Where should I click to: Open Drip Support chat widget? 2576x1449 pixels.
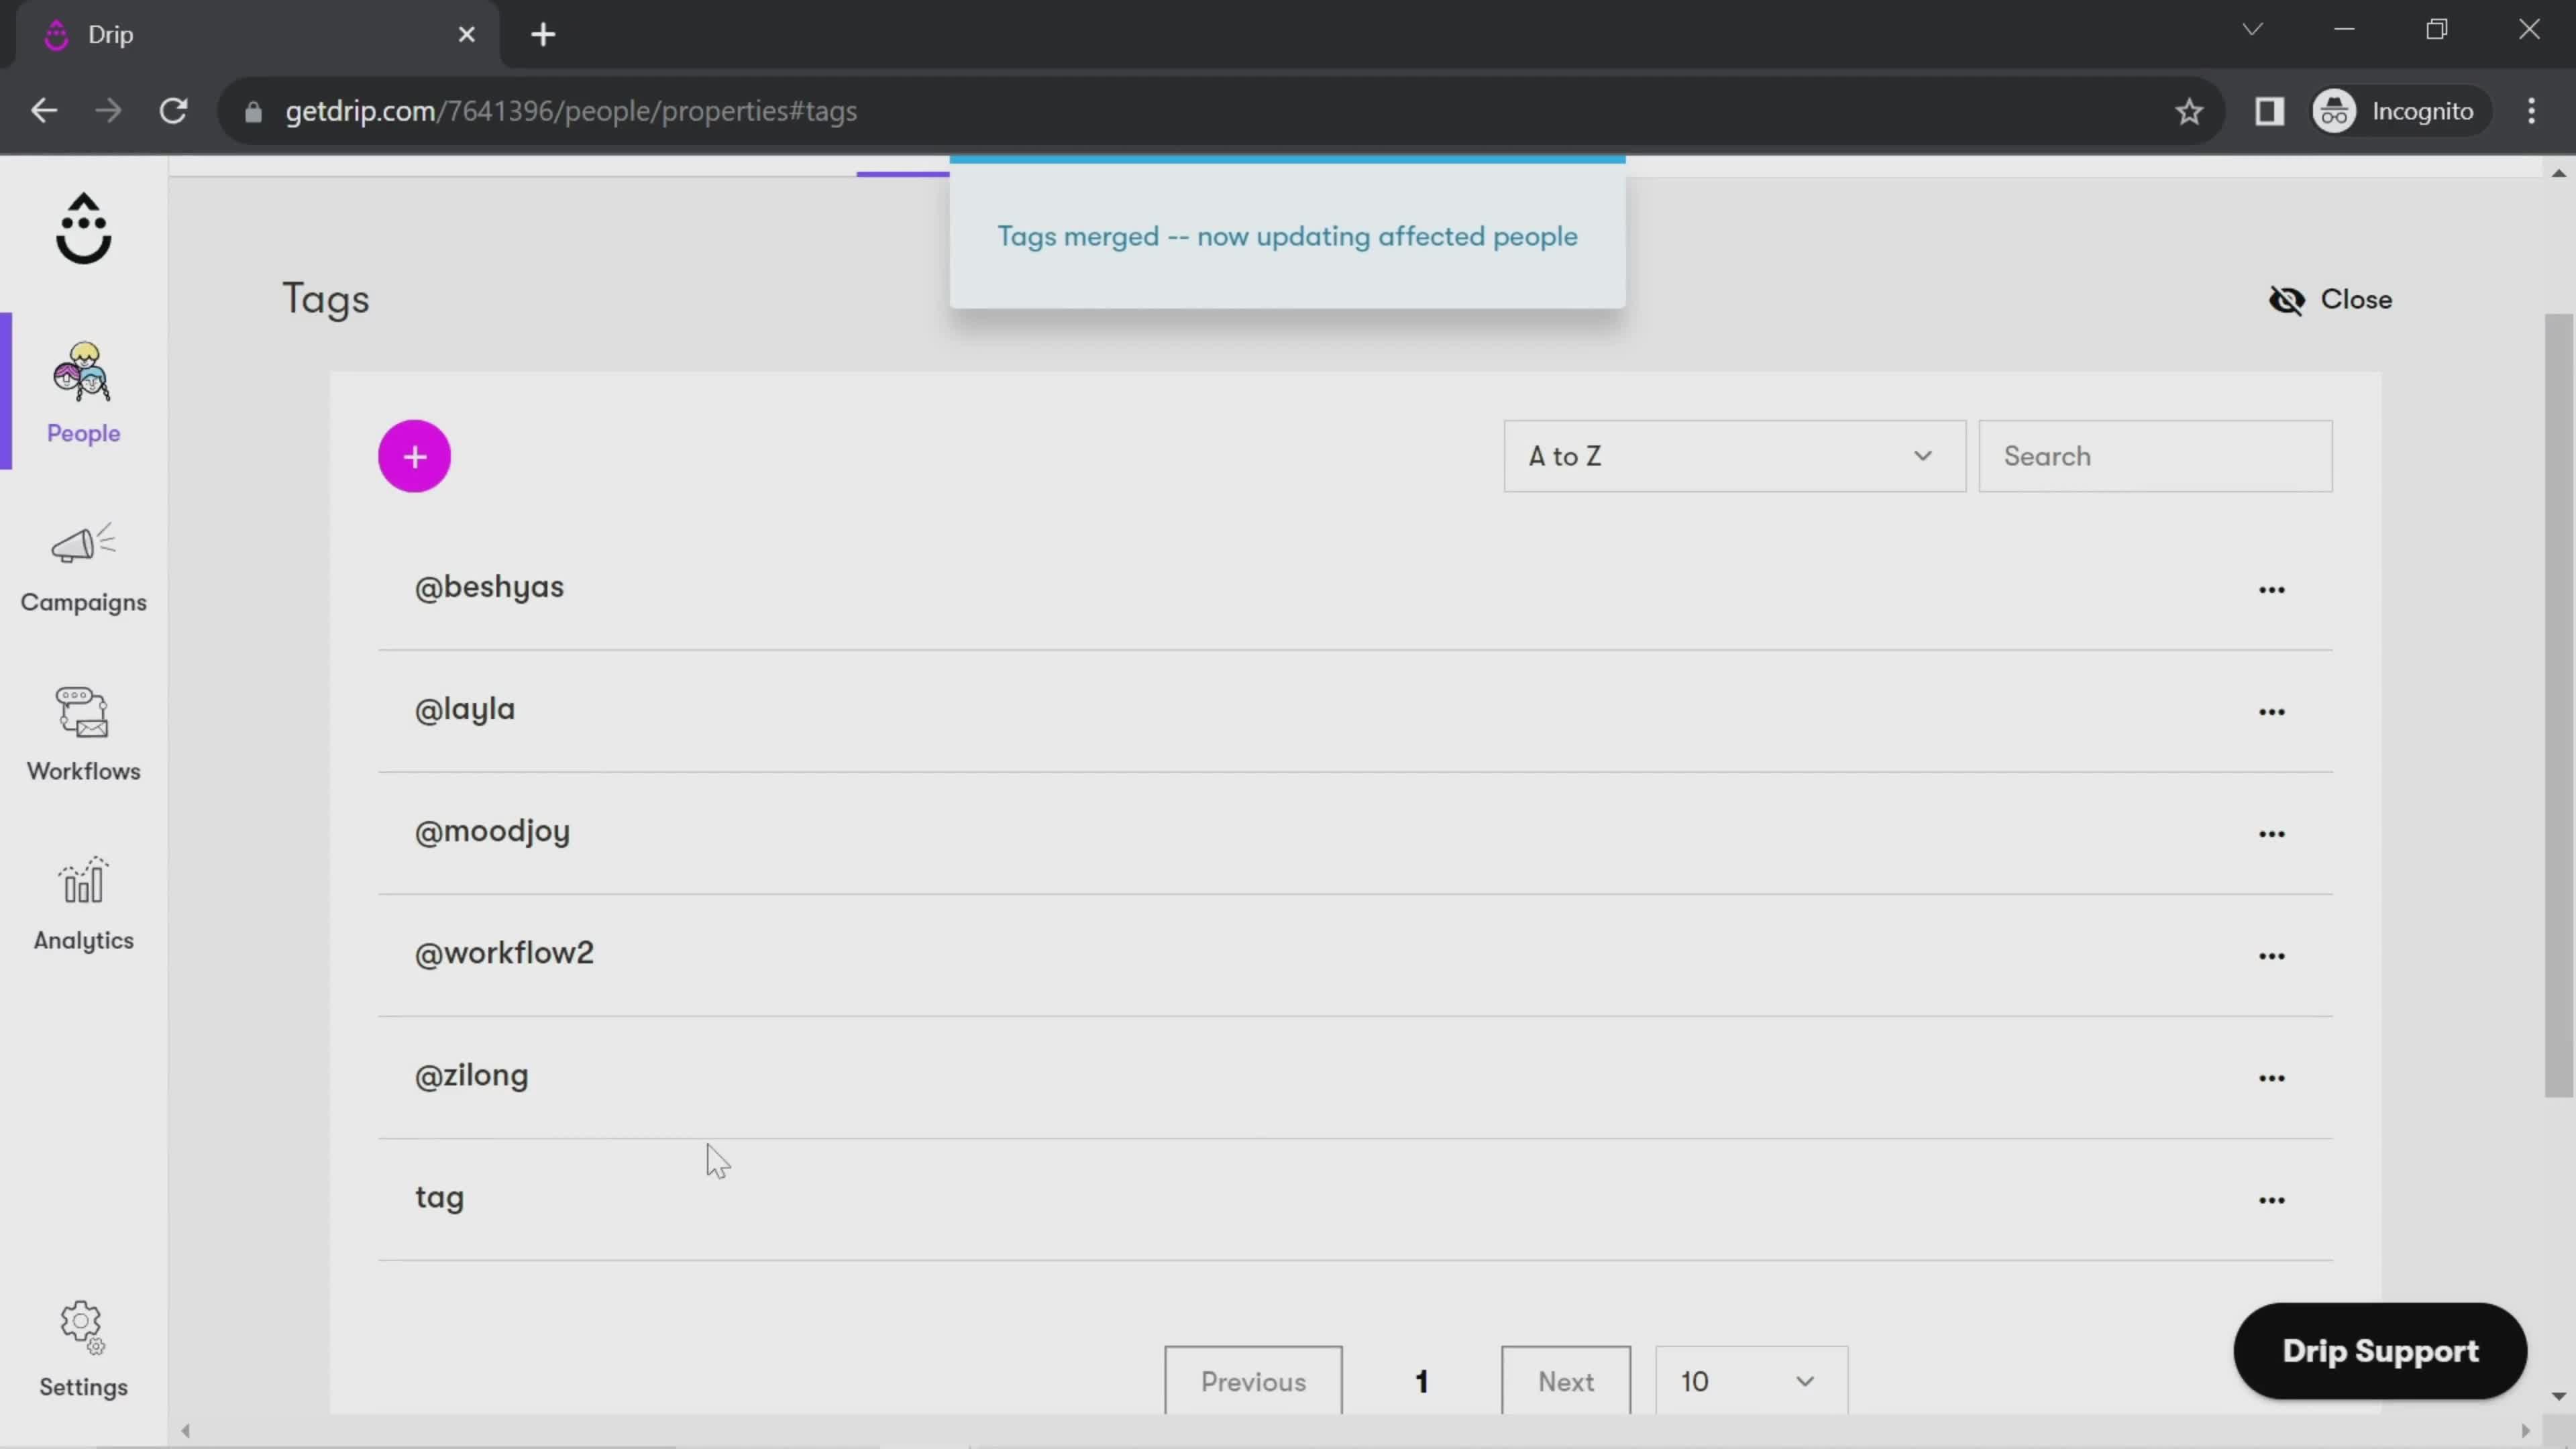[2379, 1350]
